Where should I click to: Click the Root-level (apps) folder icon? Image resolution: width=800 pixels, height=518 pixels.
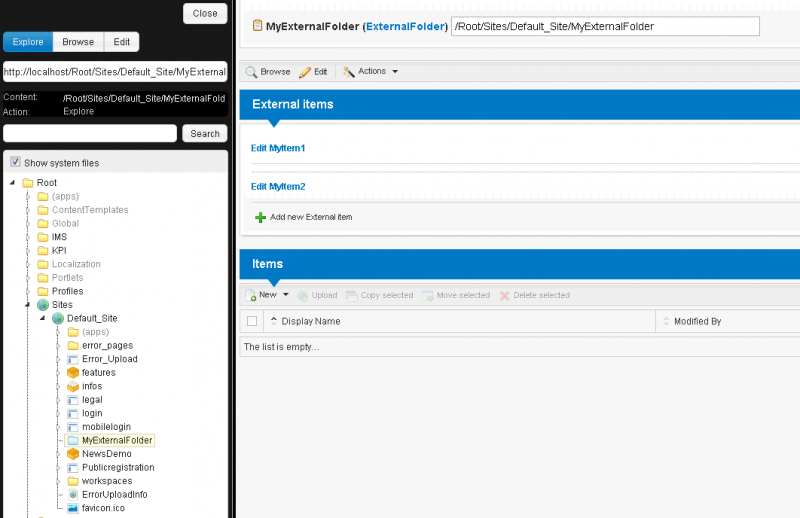[x=43, y=196]
